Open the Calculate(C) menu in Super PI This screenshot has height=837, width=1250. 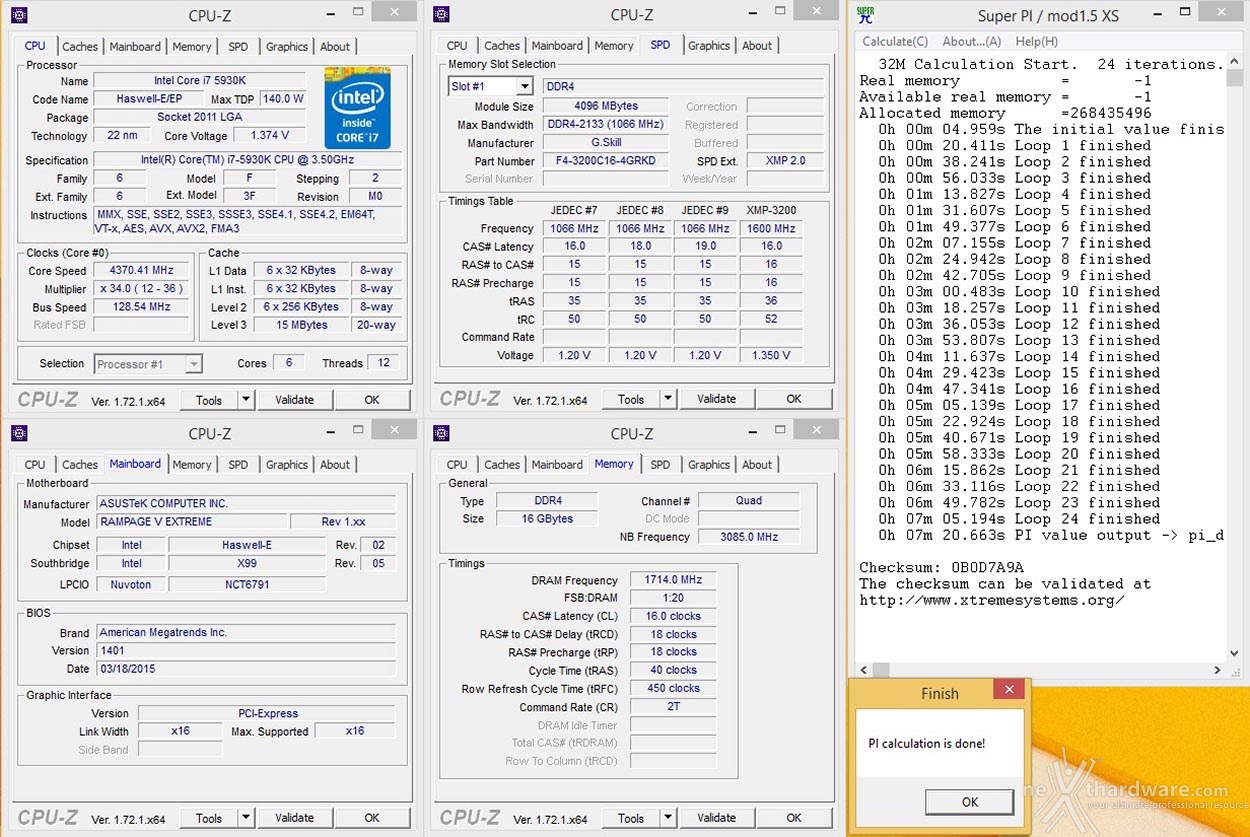pos(895,41)
